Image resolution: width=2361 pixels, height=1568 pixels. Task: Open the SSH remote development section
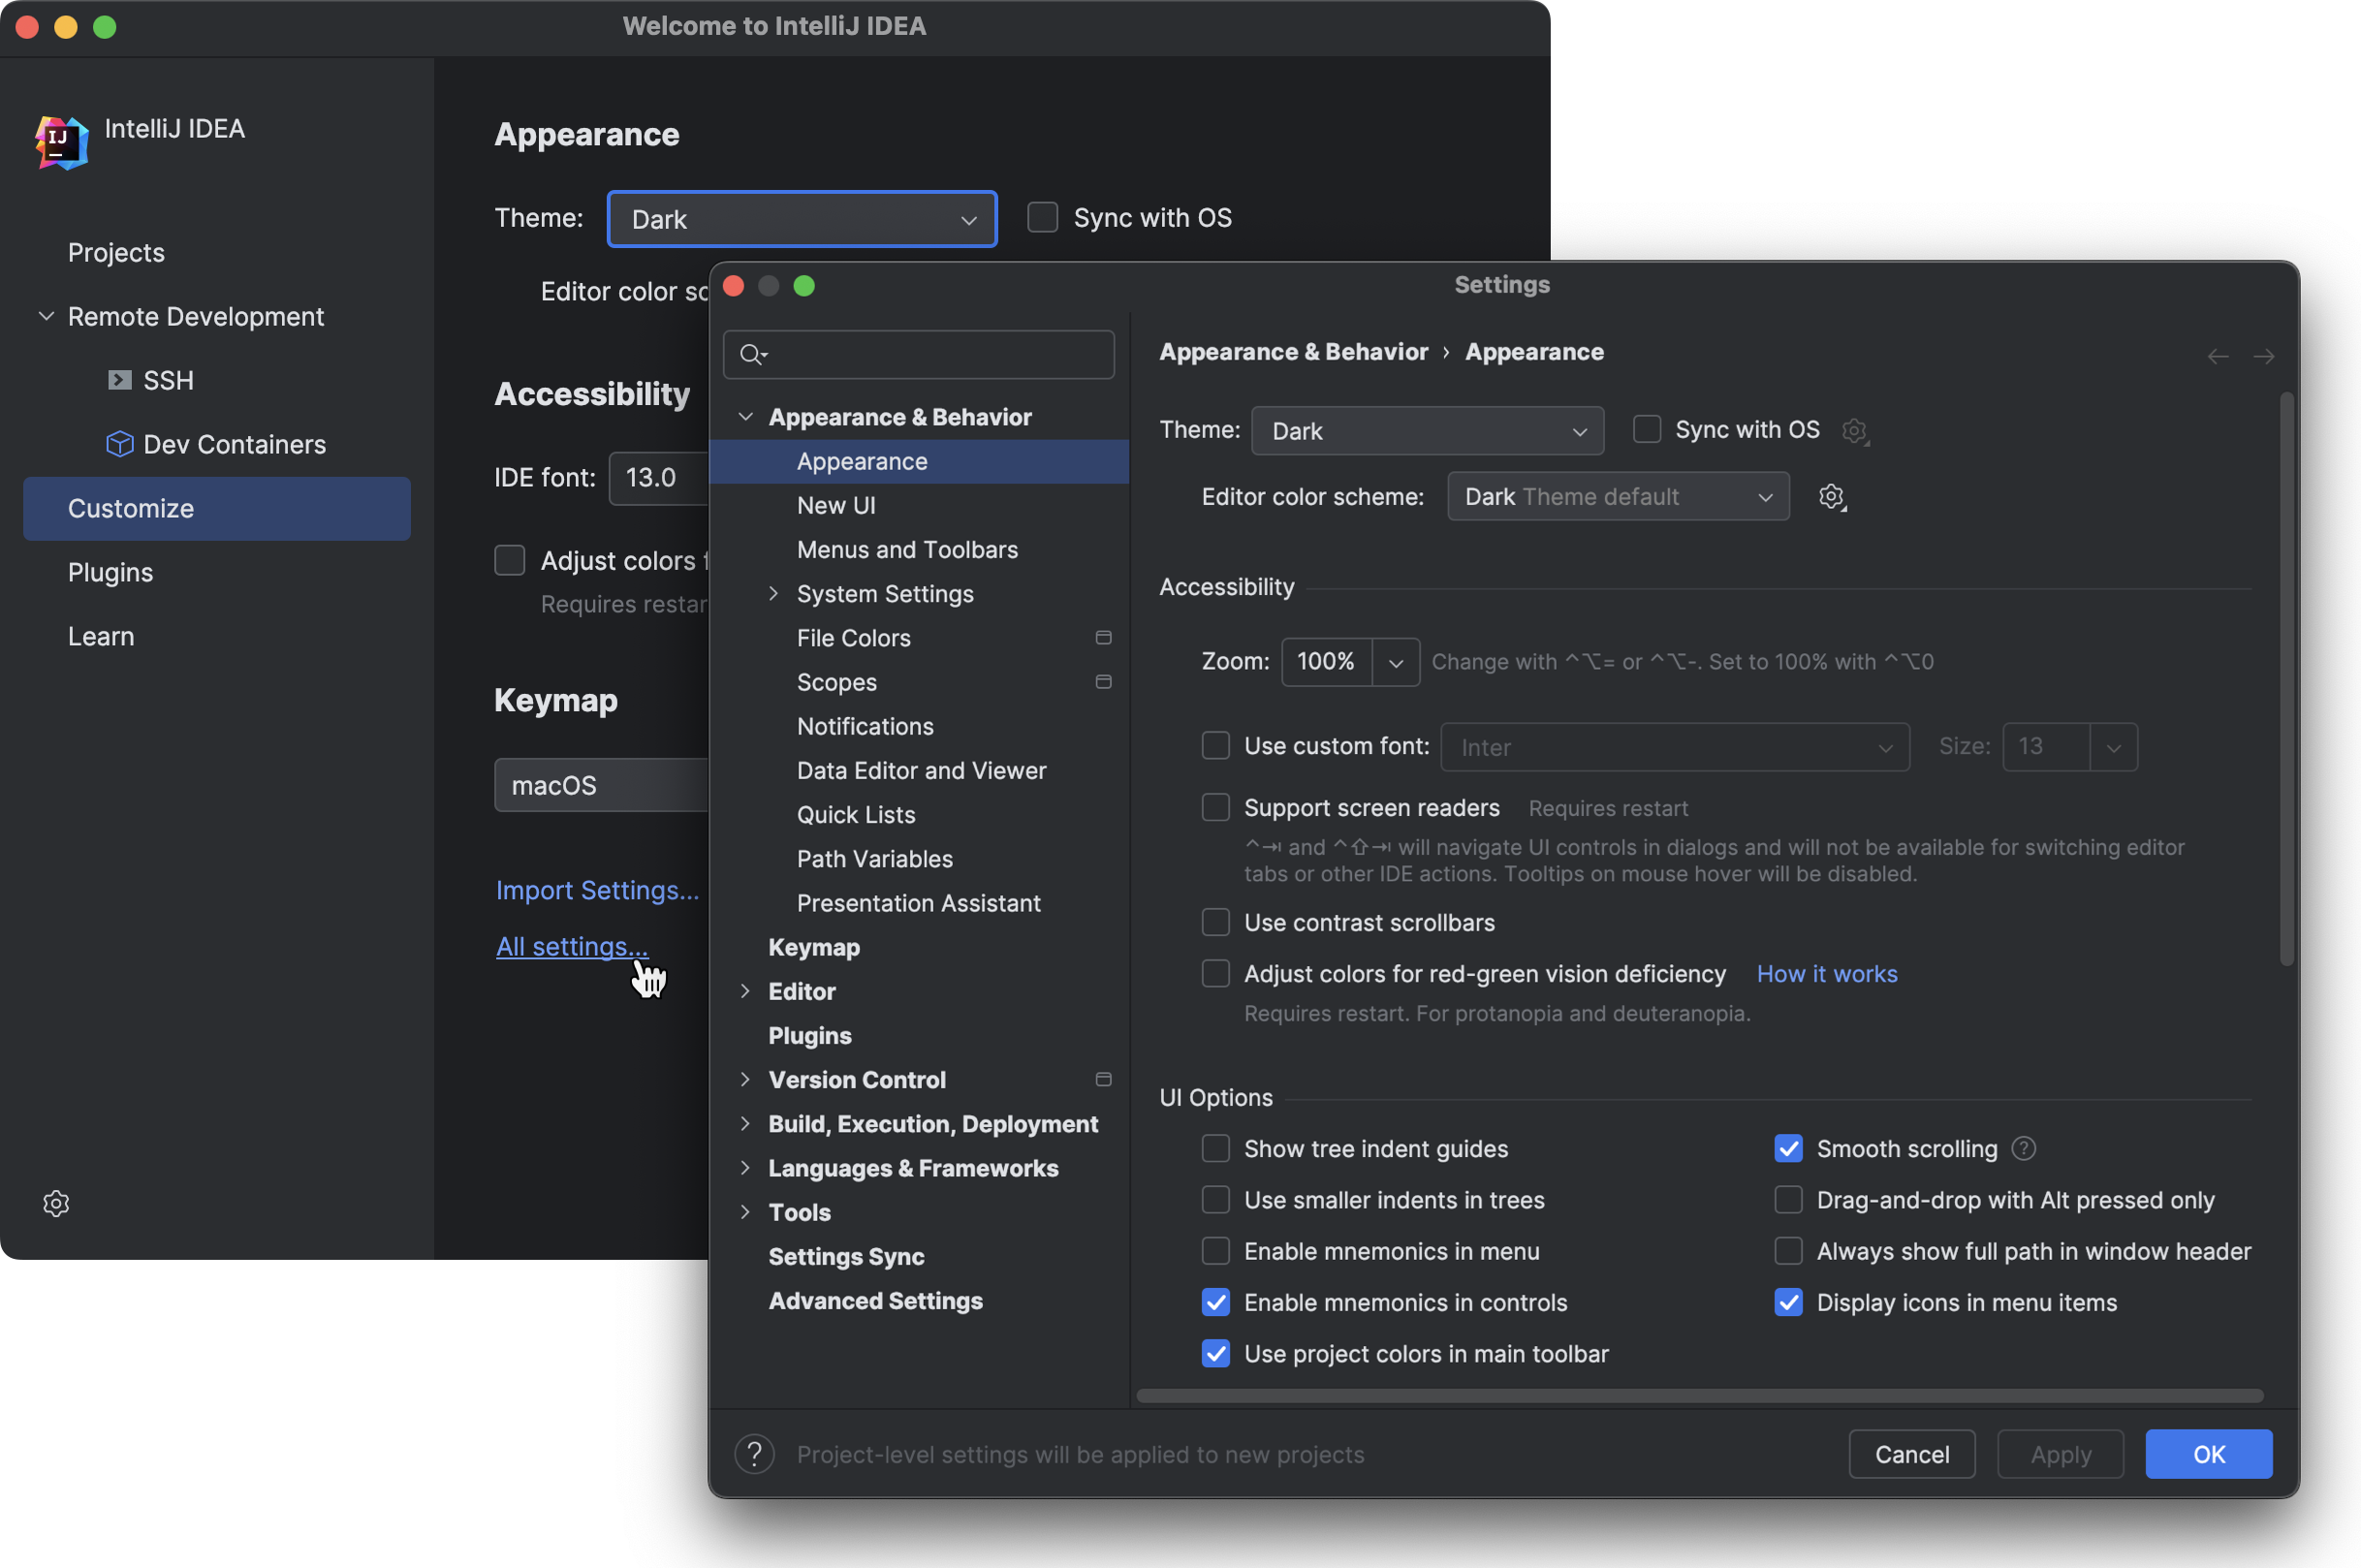168,380
